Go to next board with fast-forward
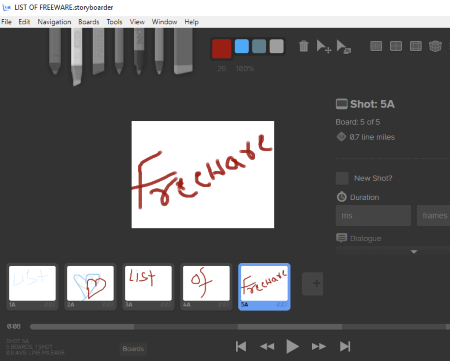The image size is (450, 361). (x=319, y=347)
